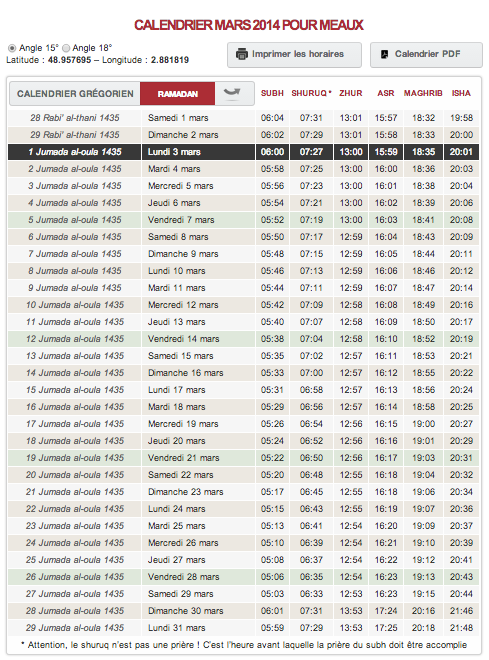Click the PDF file icon
The image size is (489, 660).
coord(384,54)
